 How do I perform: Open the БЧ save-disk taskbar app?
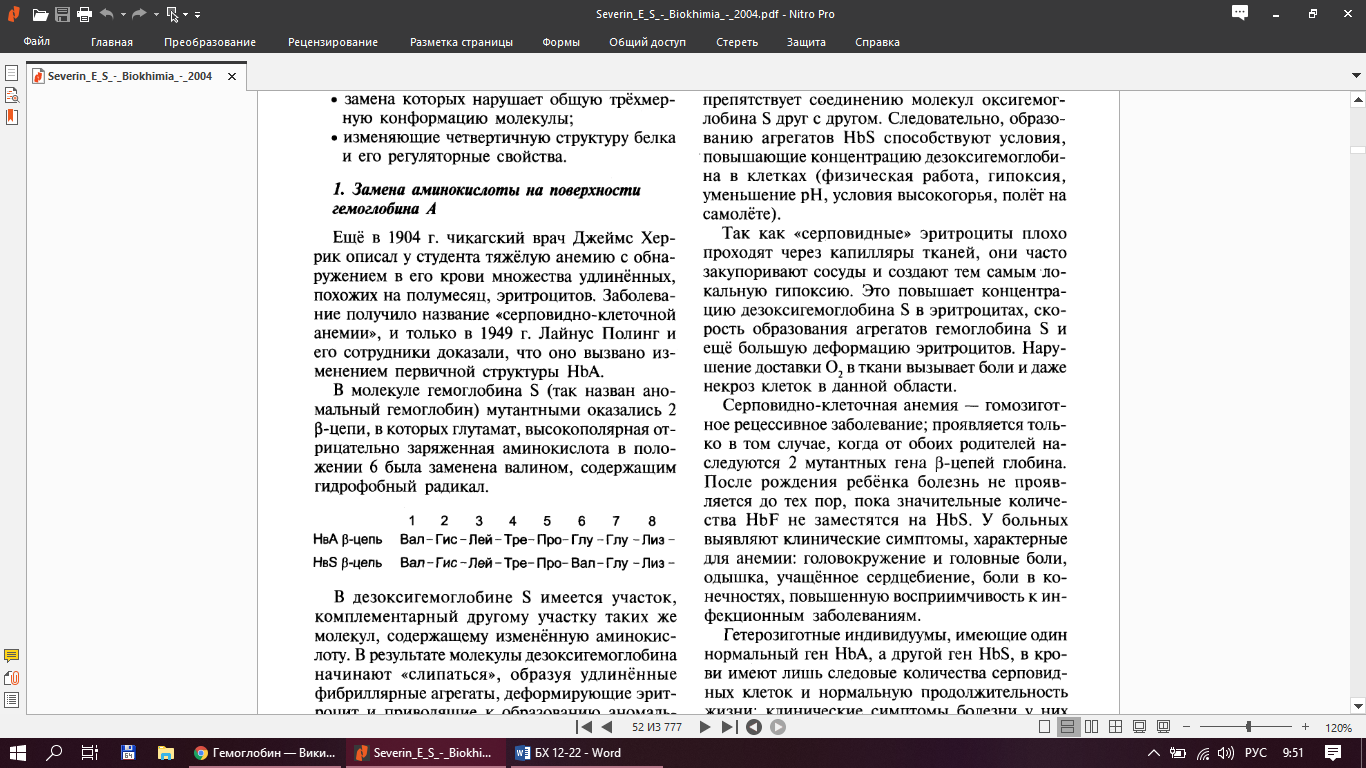point(128,753)
